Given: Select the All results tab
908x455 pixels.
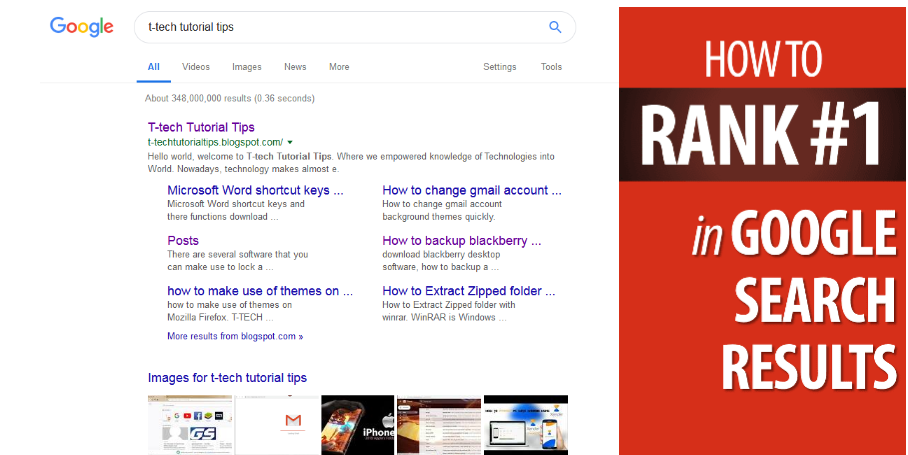Looking at the screenshot, I should click(153, 67).
